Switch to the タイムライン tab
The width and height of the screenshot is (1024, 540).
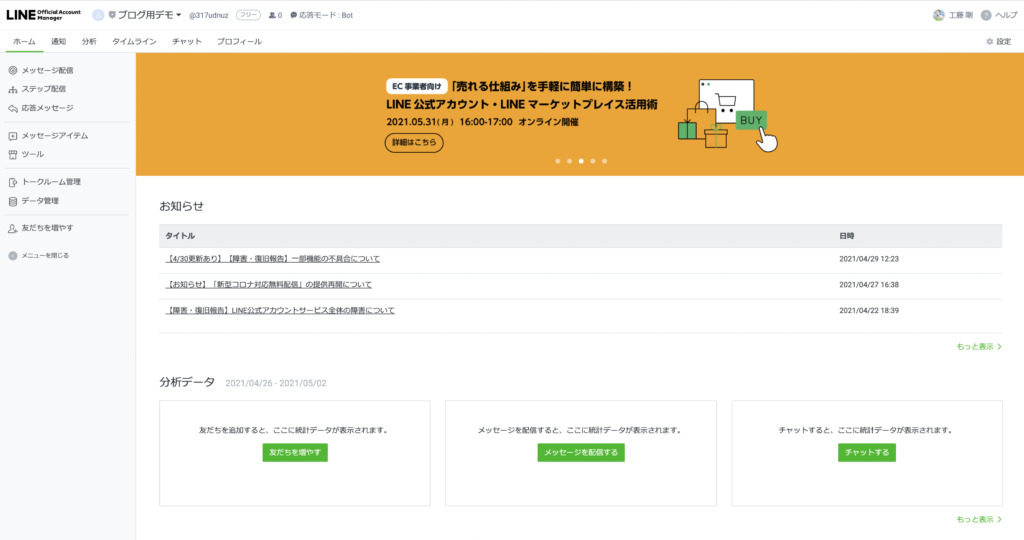[x=134, y=42]
